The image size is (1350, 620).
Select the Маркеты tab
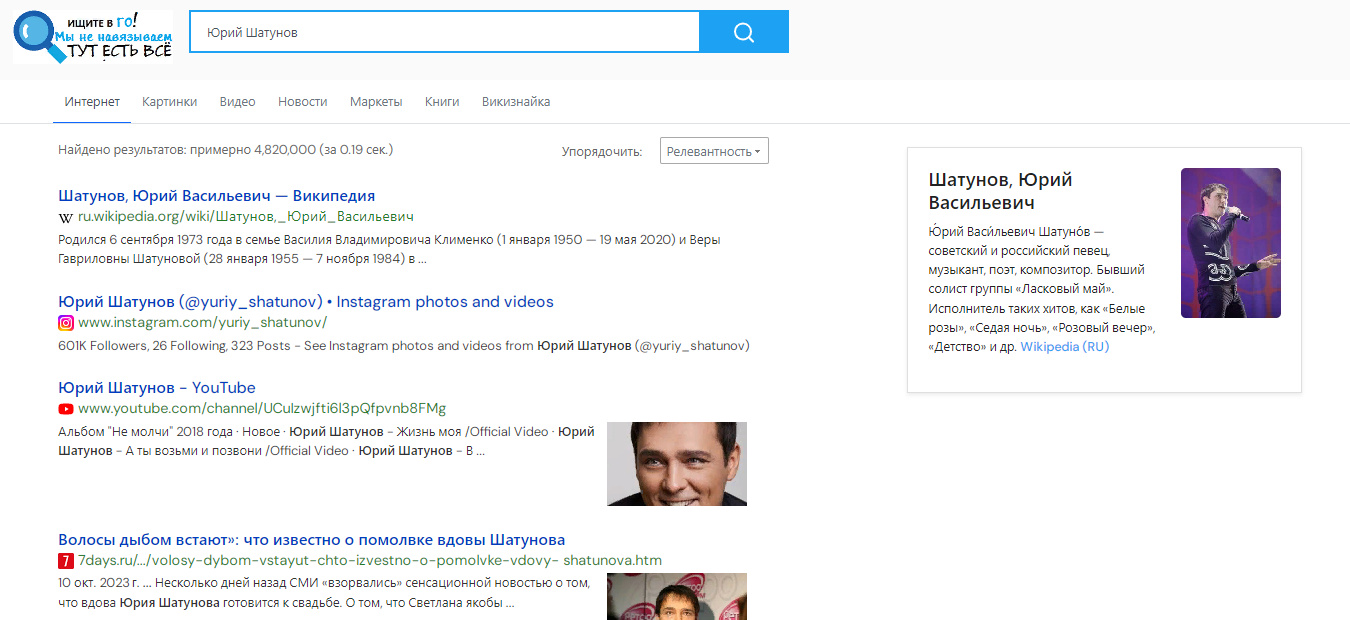[376, 102]
